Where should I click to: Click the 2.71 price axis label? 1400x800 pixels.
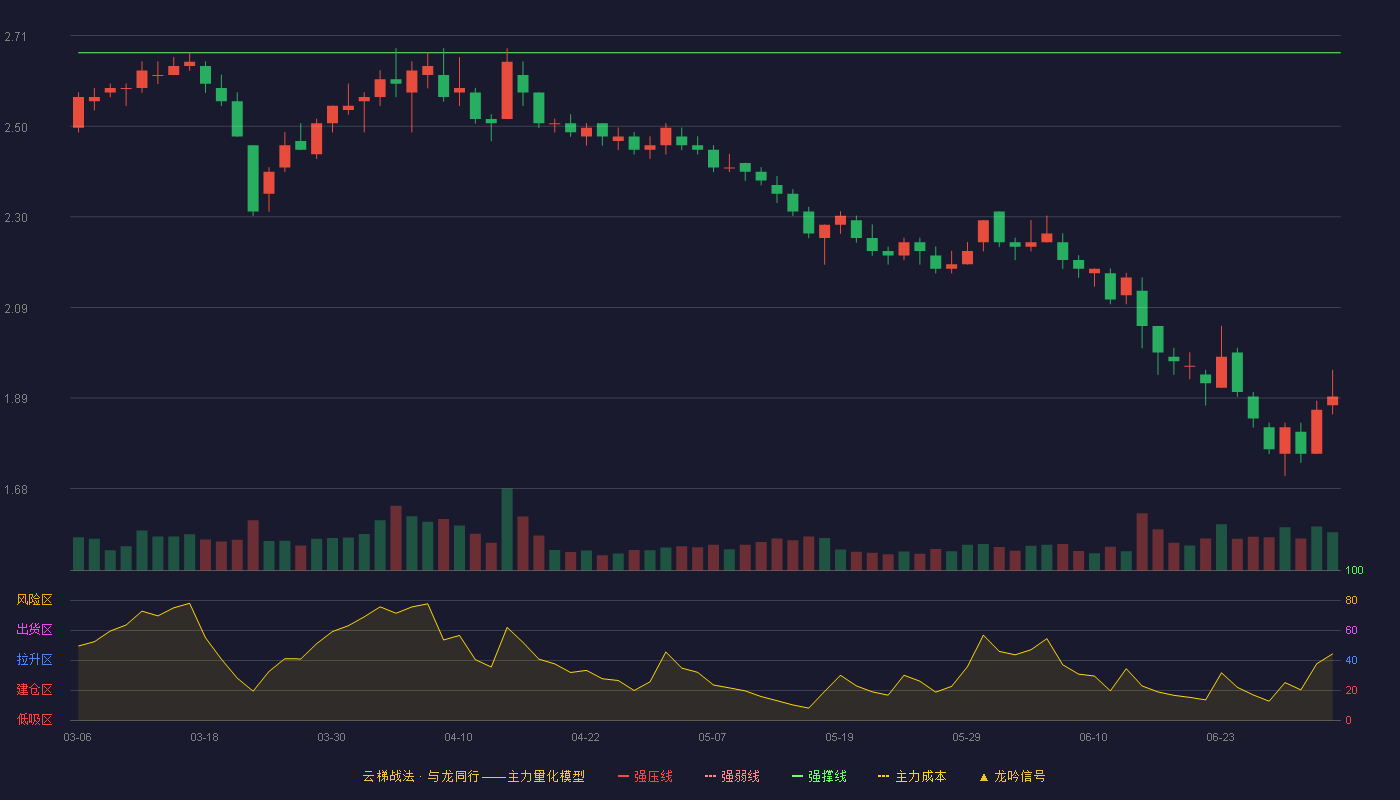pyautogui.click(x=16, y=37)
